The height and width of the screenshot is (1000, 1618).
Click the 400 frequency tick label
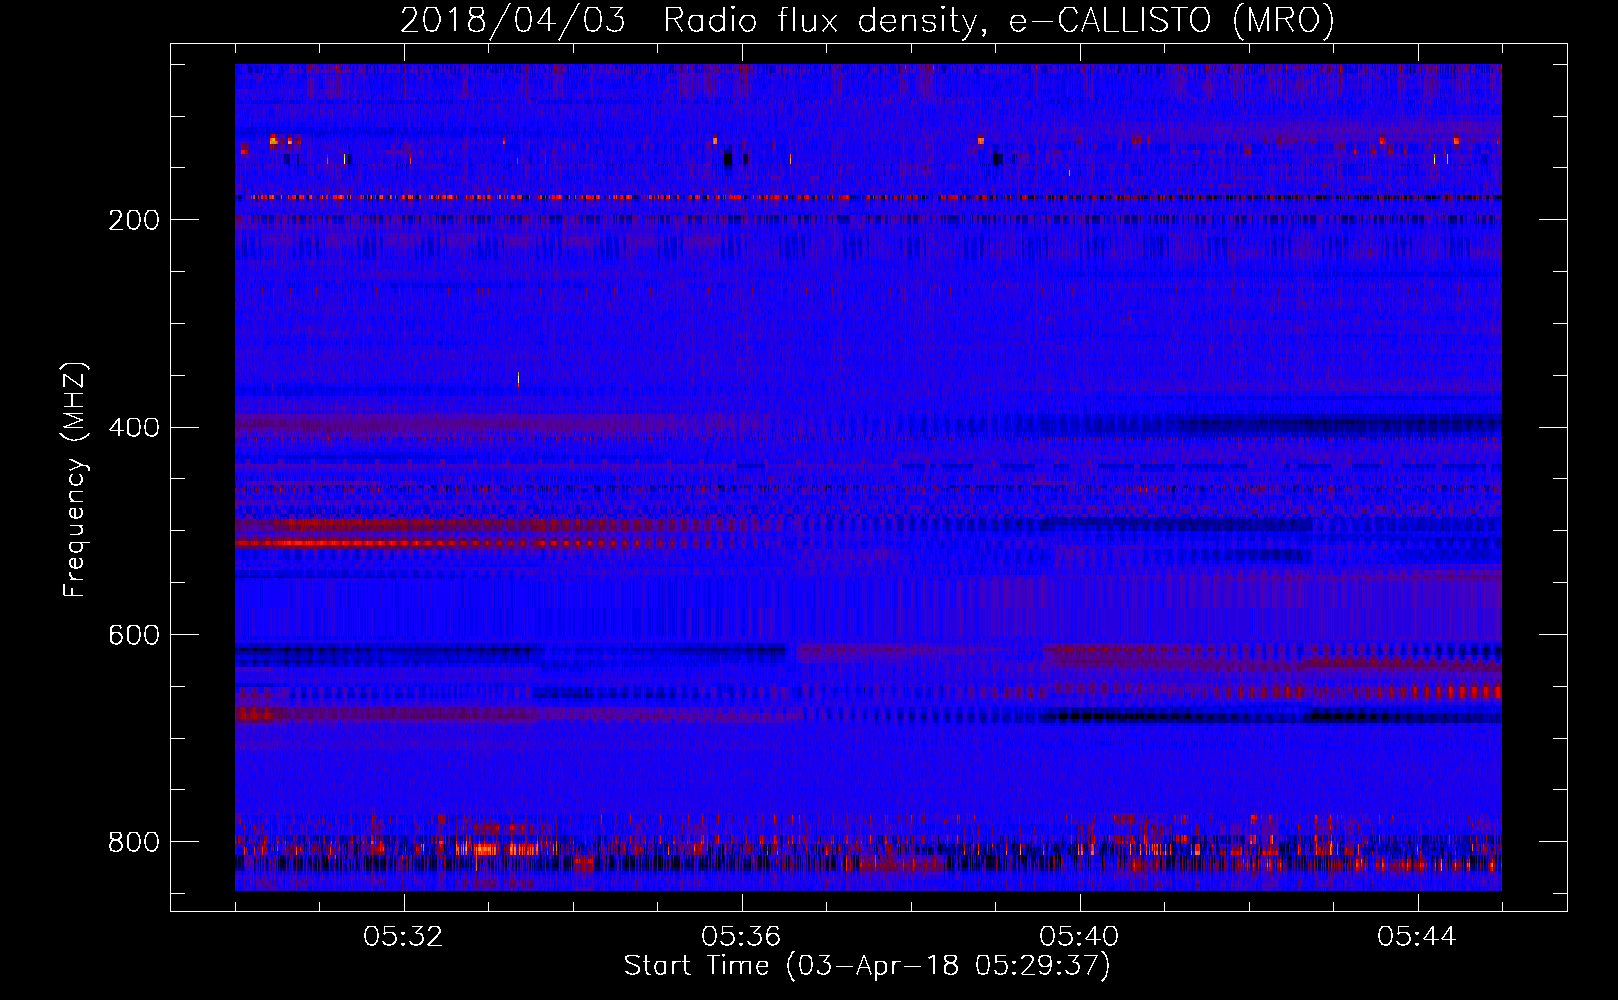134,428
